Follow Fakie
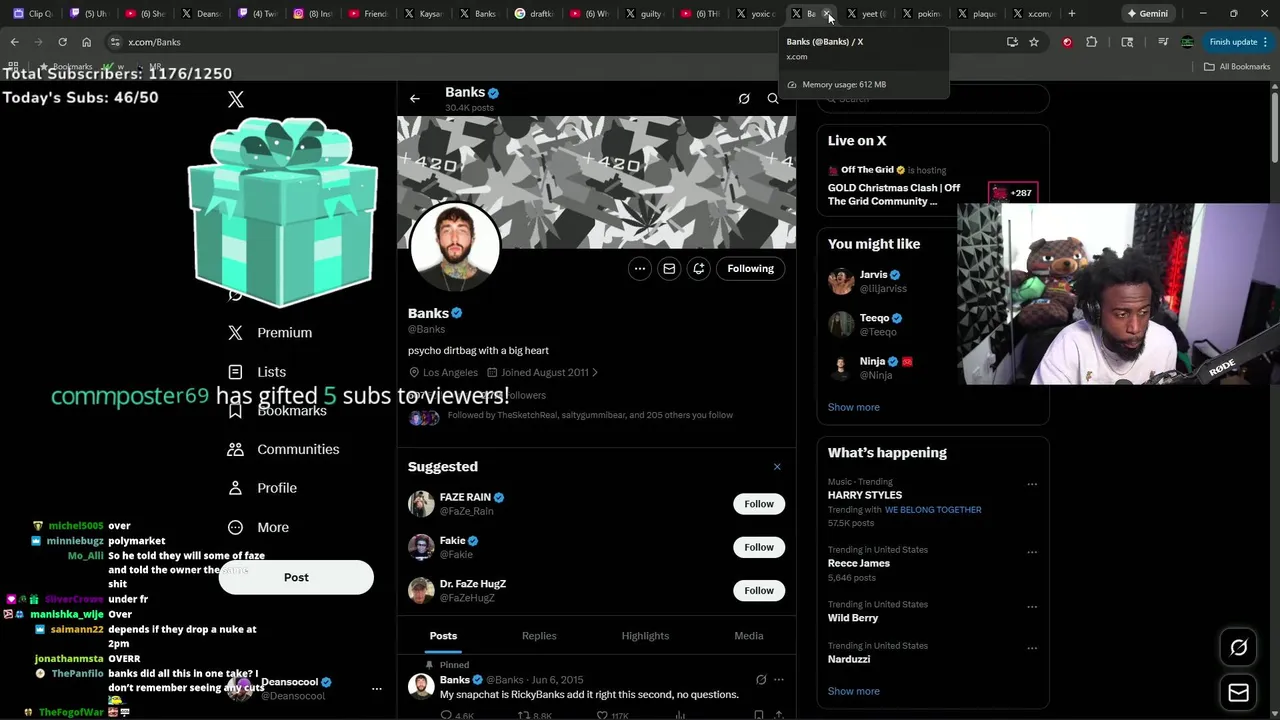Viewport: 1280px width, 720px height. 759,547
